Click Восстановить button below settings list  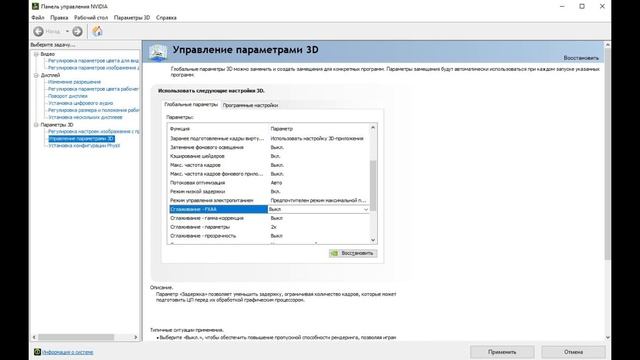(x=353, y=253)
